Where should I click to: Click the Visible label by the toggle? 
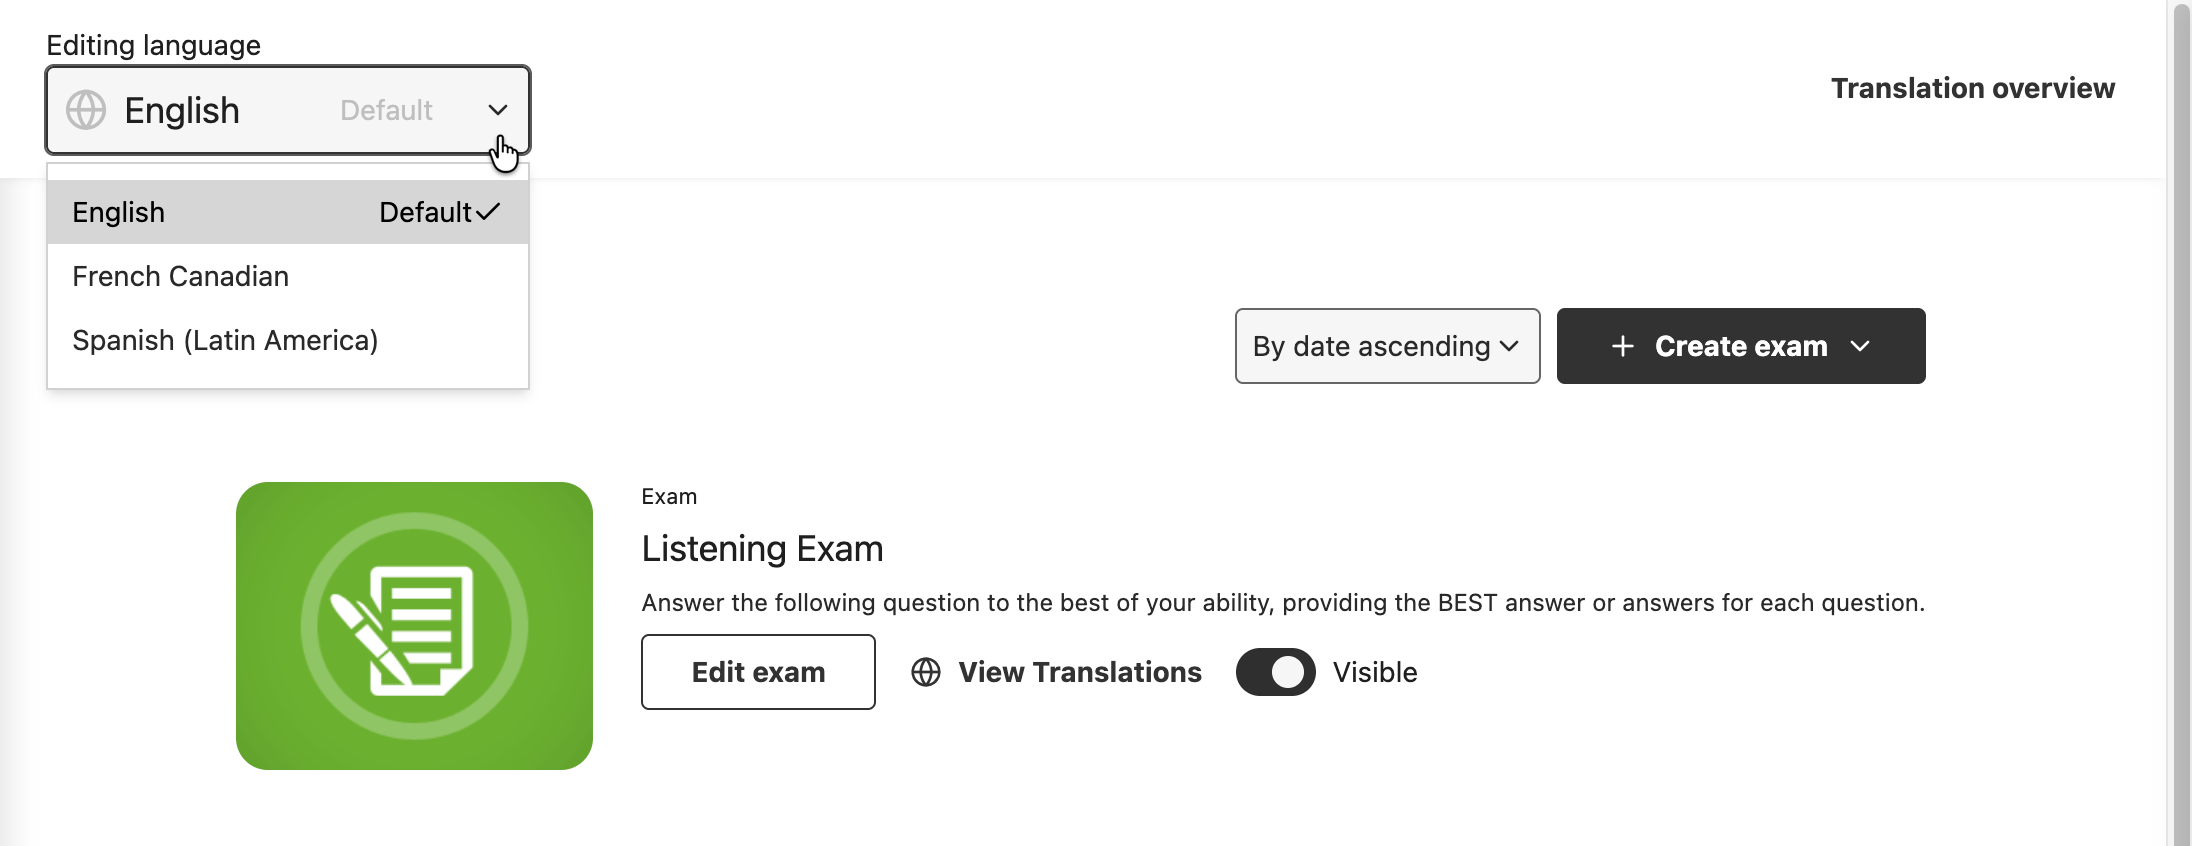pos(1375,672)
